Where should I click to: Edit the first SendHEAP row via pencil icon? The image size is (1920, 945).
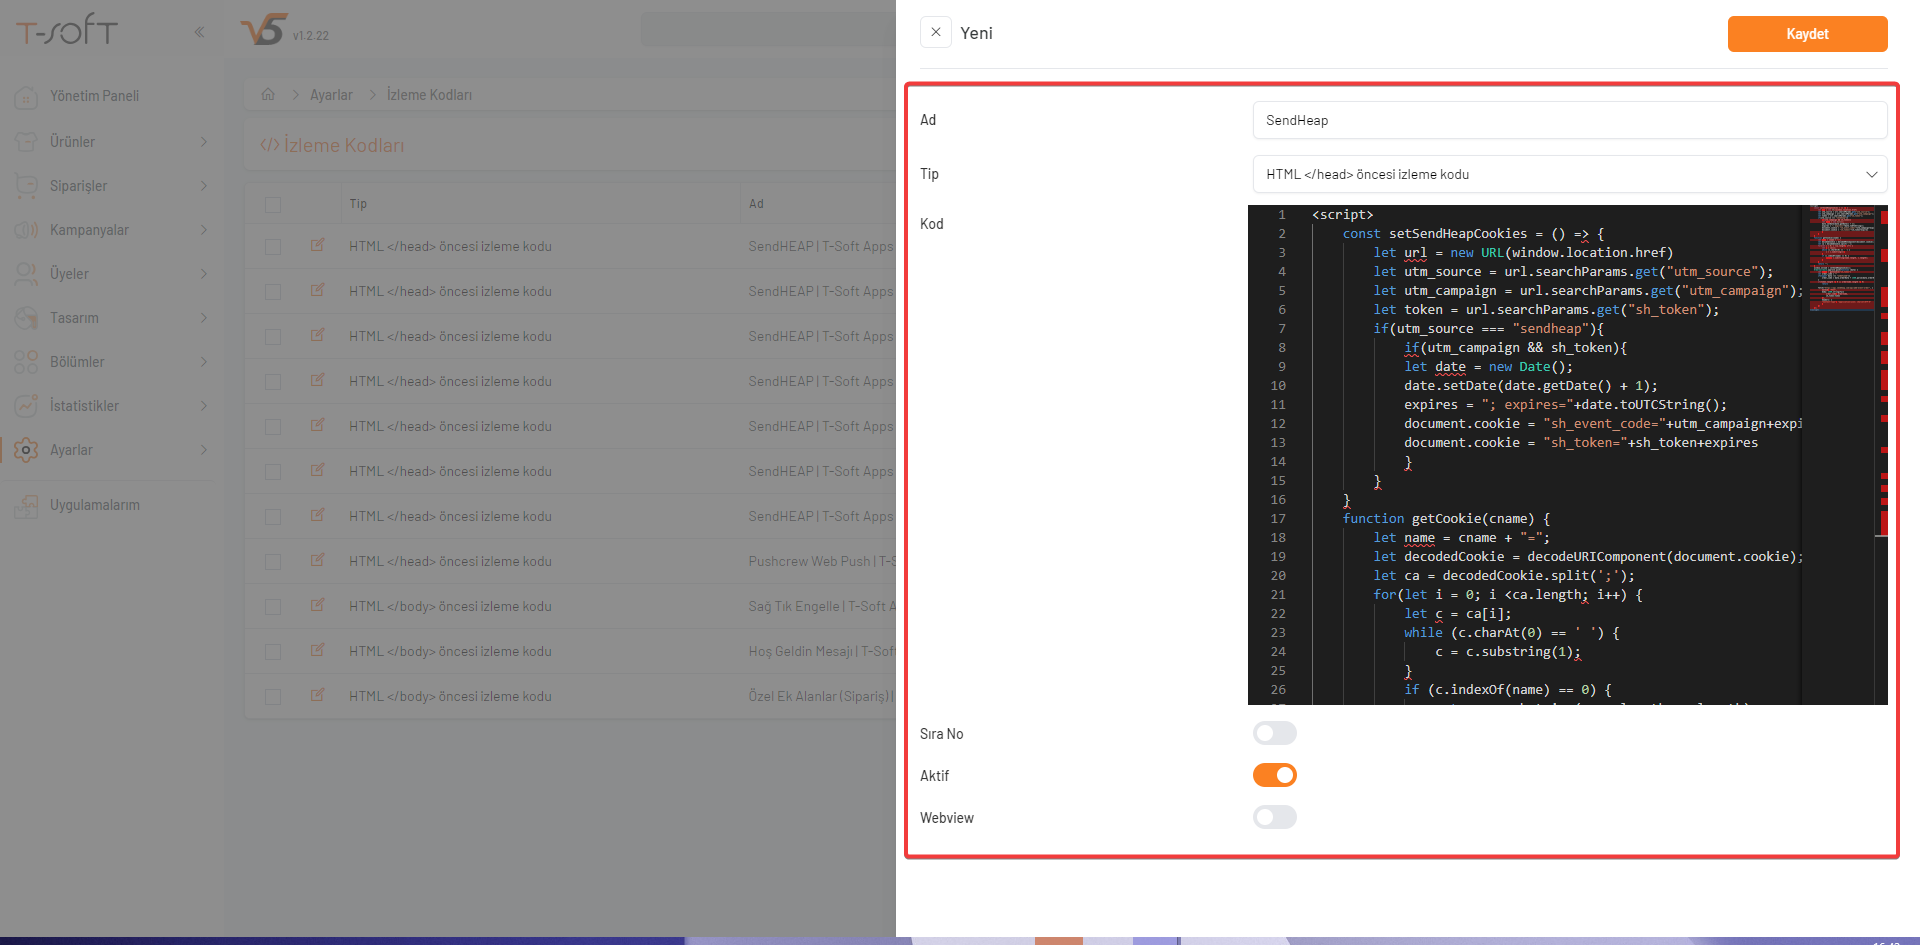pyautogui.click(x=317, y=245)
